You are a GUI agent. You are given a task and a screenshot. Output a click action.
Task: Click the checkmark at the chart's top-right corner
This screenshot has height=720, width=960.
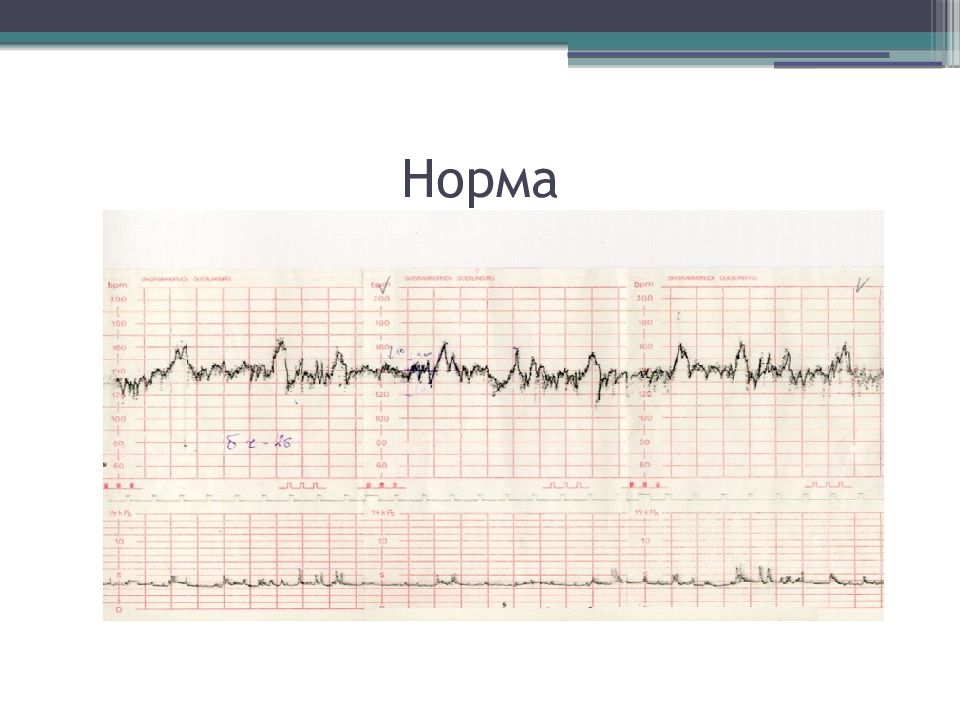tap(861, 287)
